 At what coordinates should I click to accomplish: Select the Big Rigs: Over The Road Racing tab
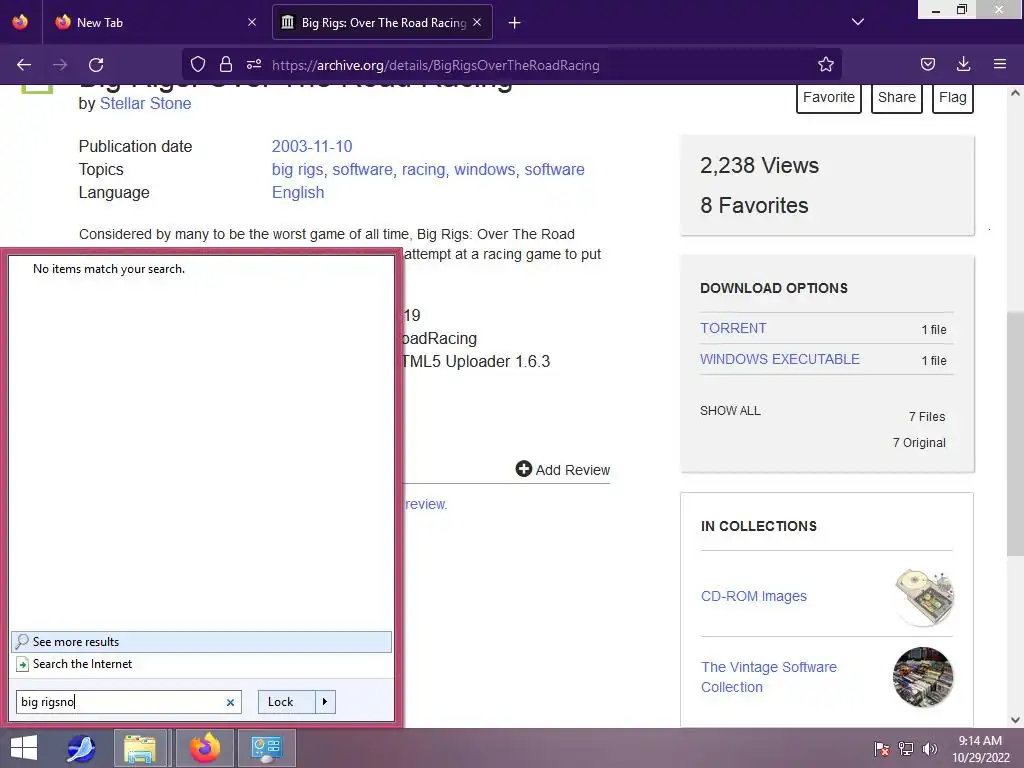coord(382,22)
